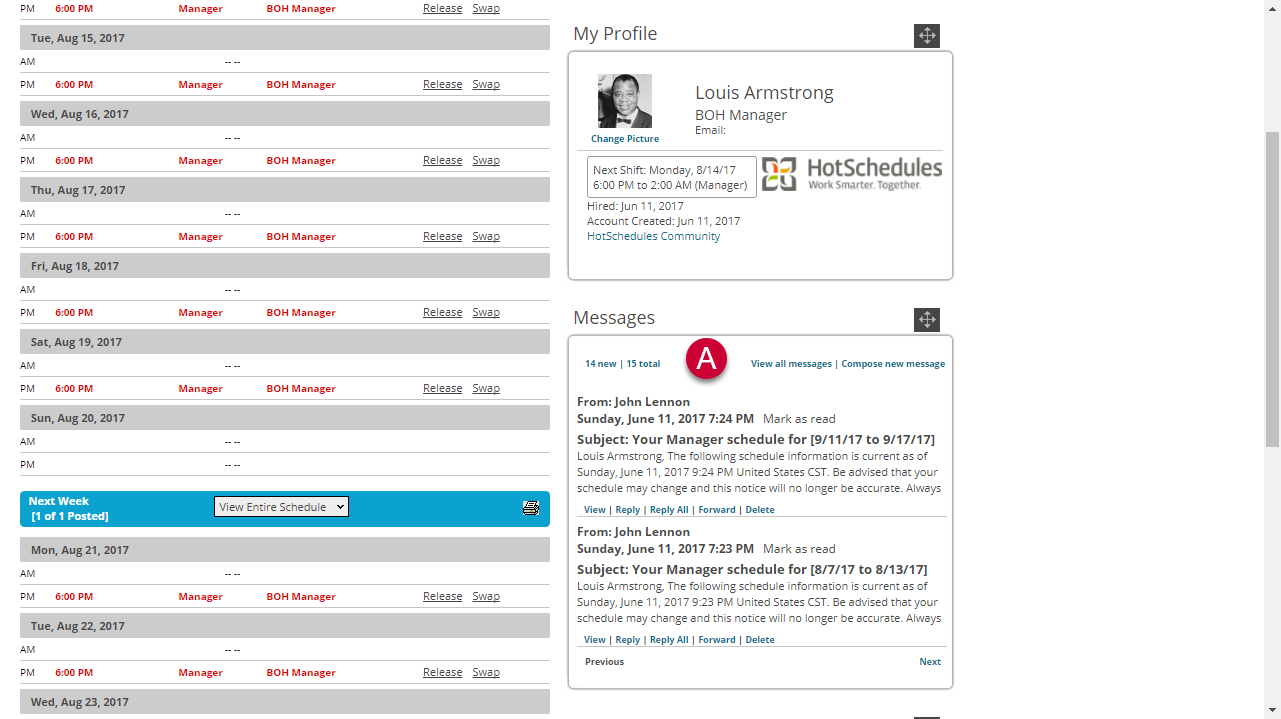Click the Change Picture link

(x=625, y=139)
